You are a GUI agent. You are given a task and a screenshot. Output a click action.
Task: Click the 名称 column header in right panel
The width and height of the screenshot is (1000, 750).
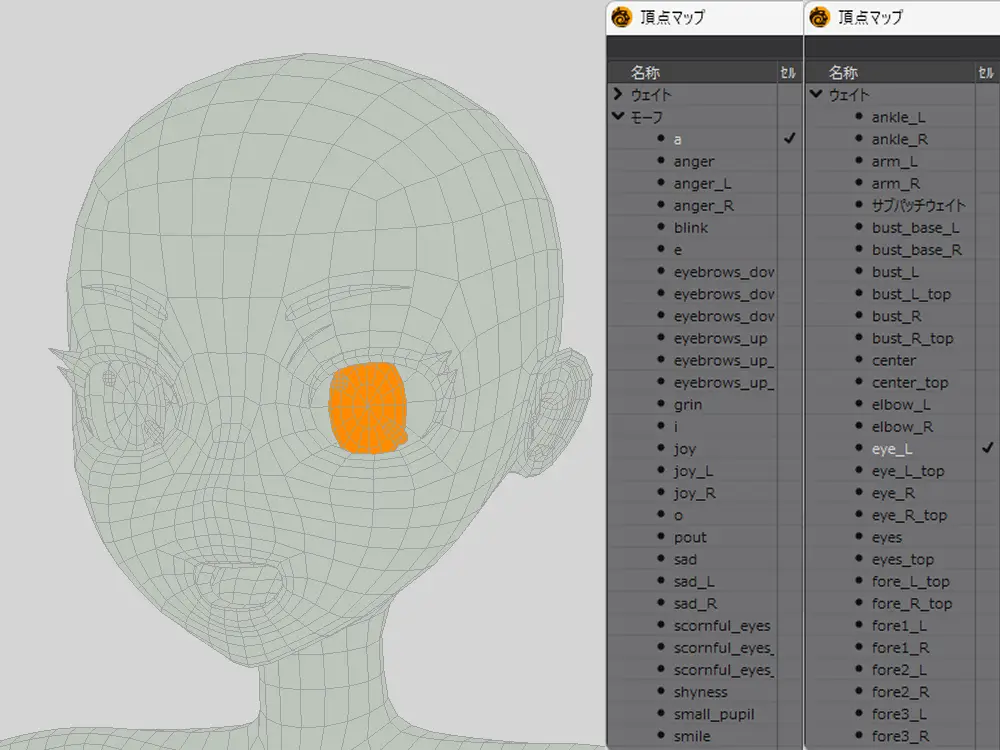[843, 73]
